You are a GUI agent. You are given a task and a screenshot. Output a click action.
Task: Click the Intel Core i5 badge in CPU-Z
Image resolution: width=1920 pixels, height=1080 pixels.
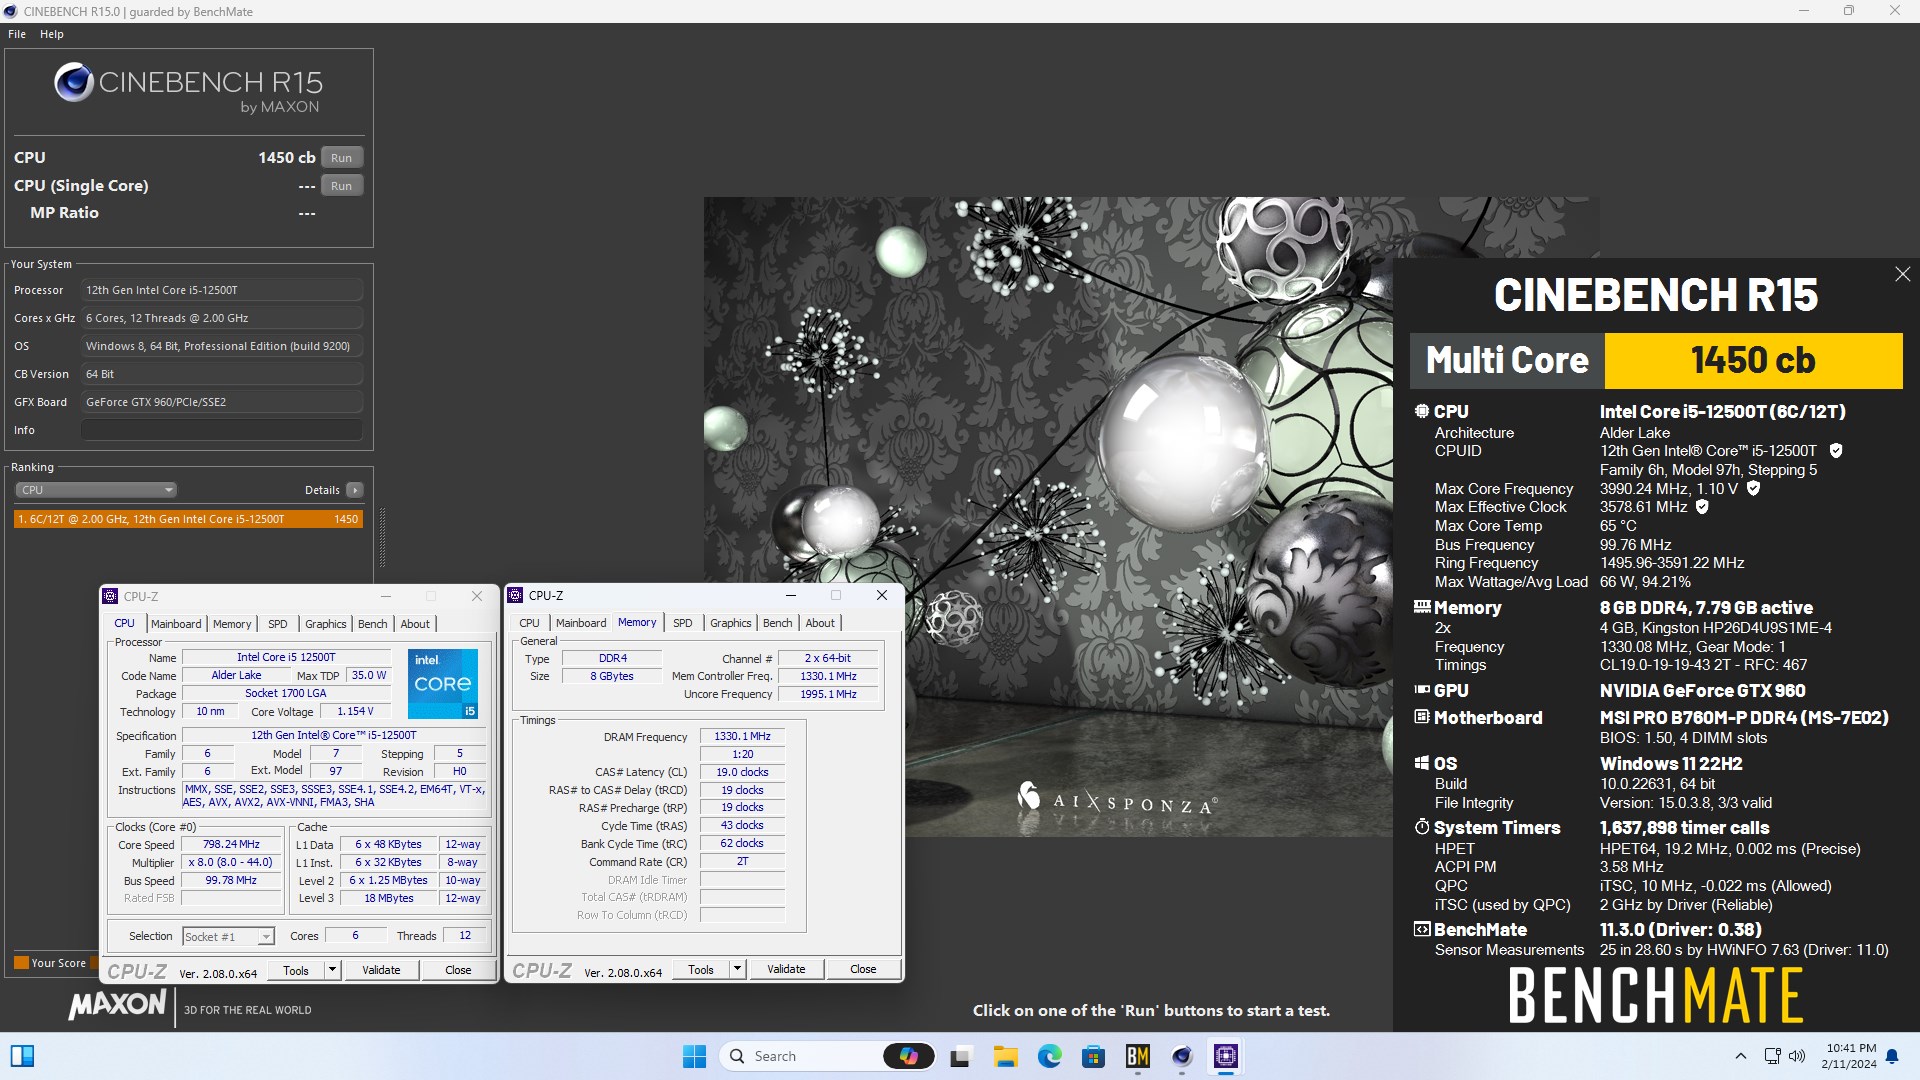click(443, 684)
